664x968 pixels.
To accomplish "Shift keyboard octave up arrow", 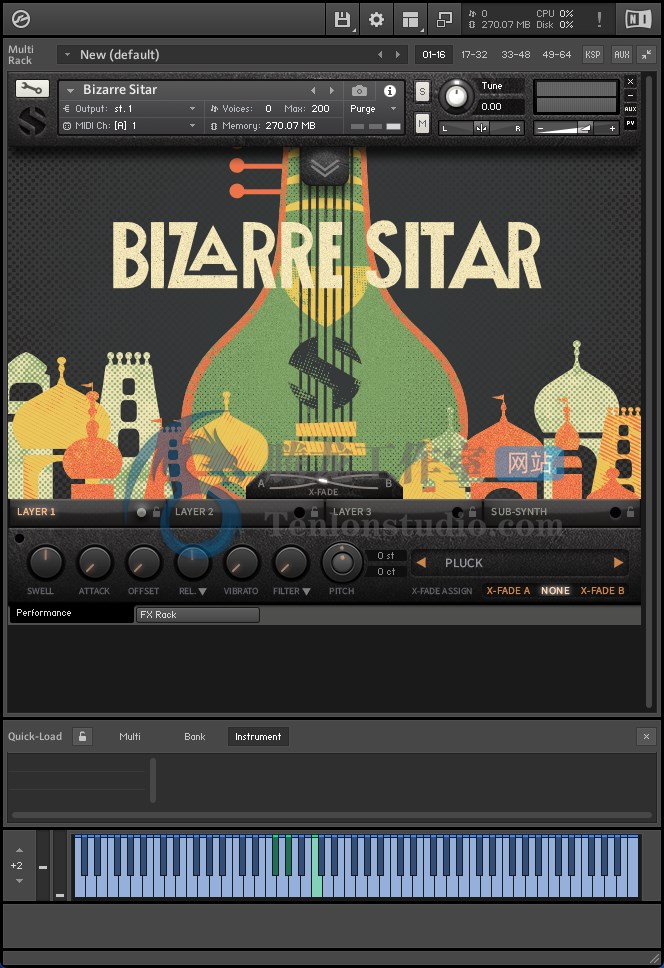I will pyautogui.click(x=19, y=850).
